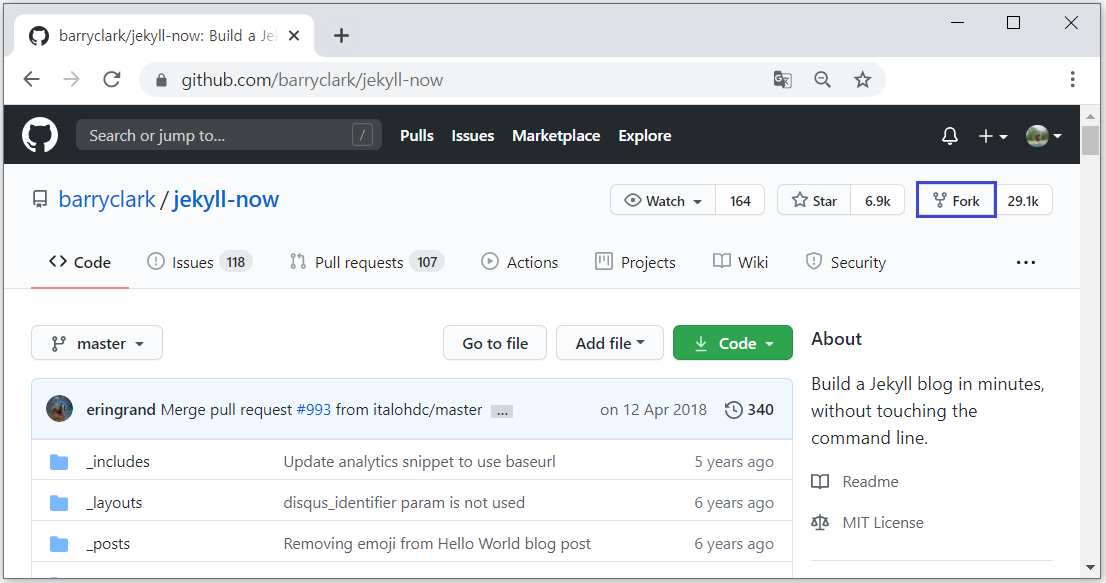Open the Watch dropdown
Screen dimensions: 1106x583
pyautogui.click(x=663, y=201)
